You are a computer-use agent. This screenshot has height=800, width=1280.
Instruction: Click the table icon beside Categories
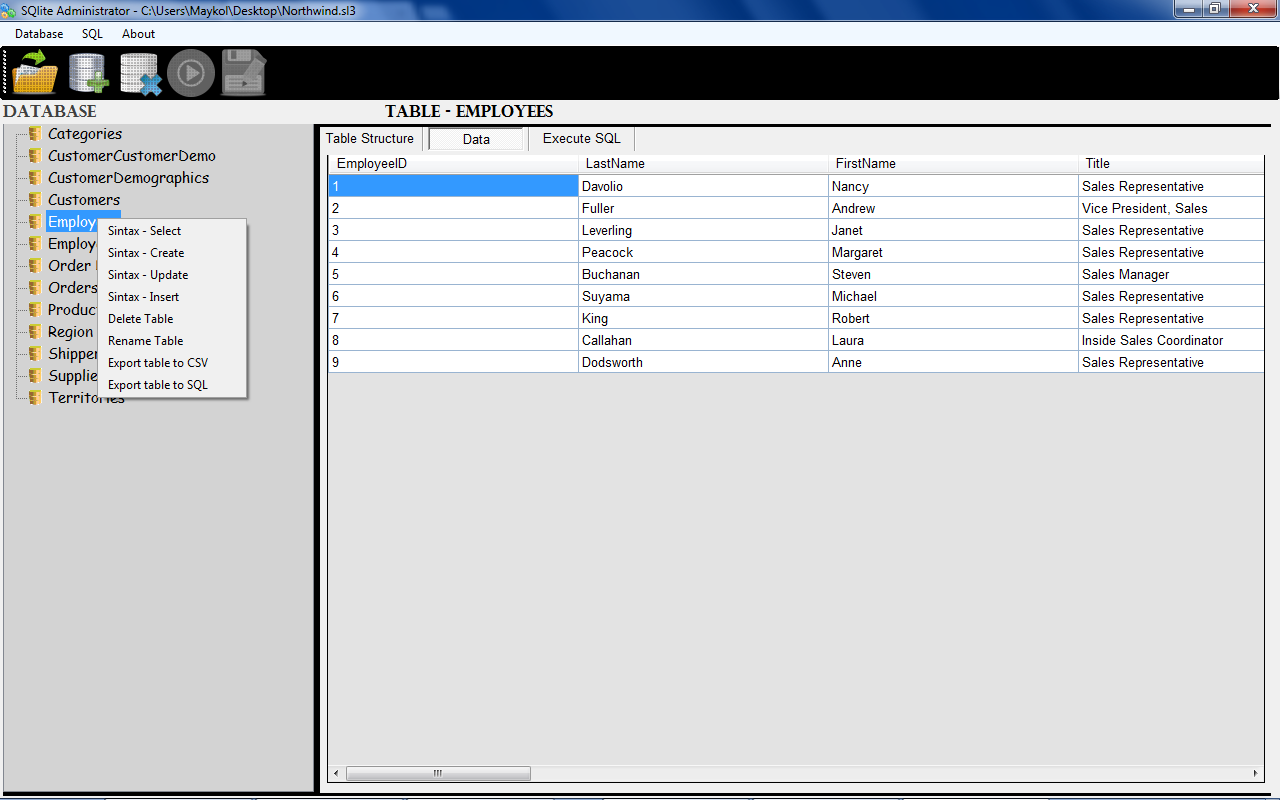(x=32, y=133)
